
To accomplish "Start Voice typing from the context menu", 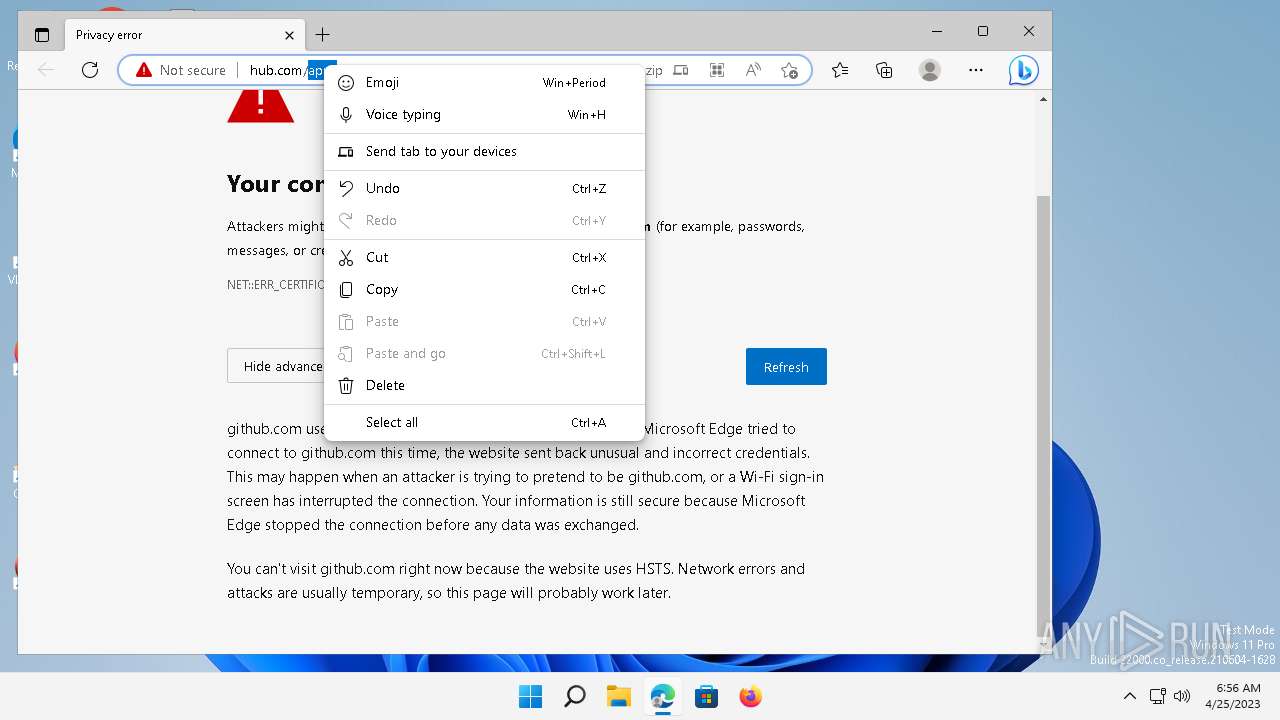I will (484, 115).
